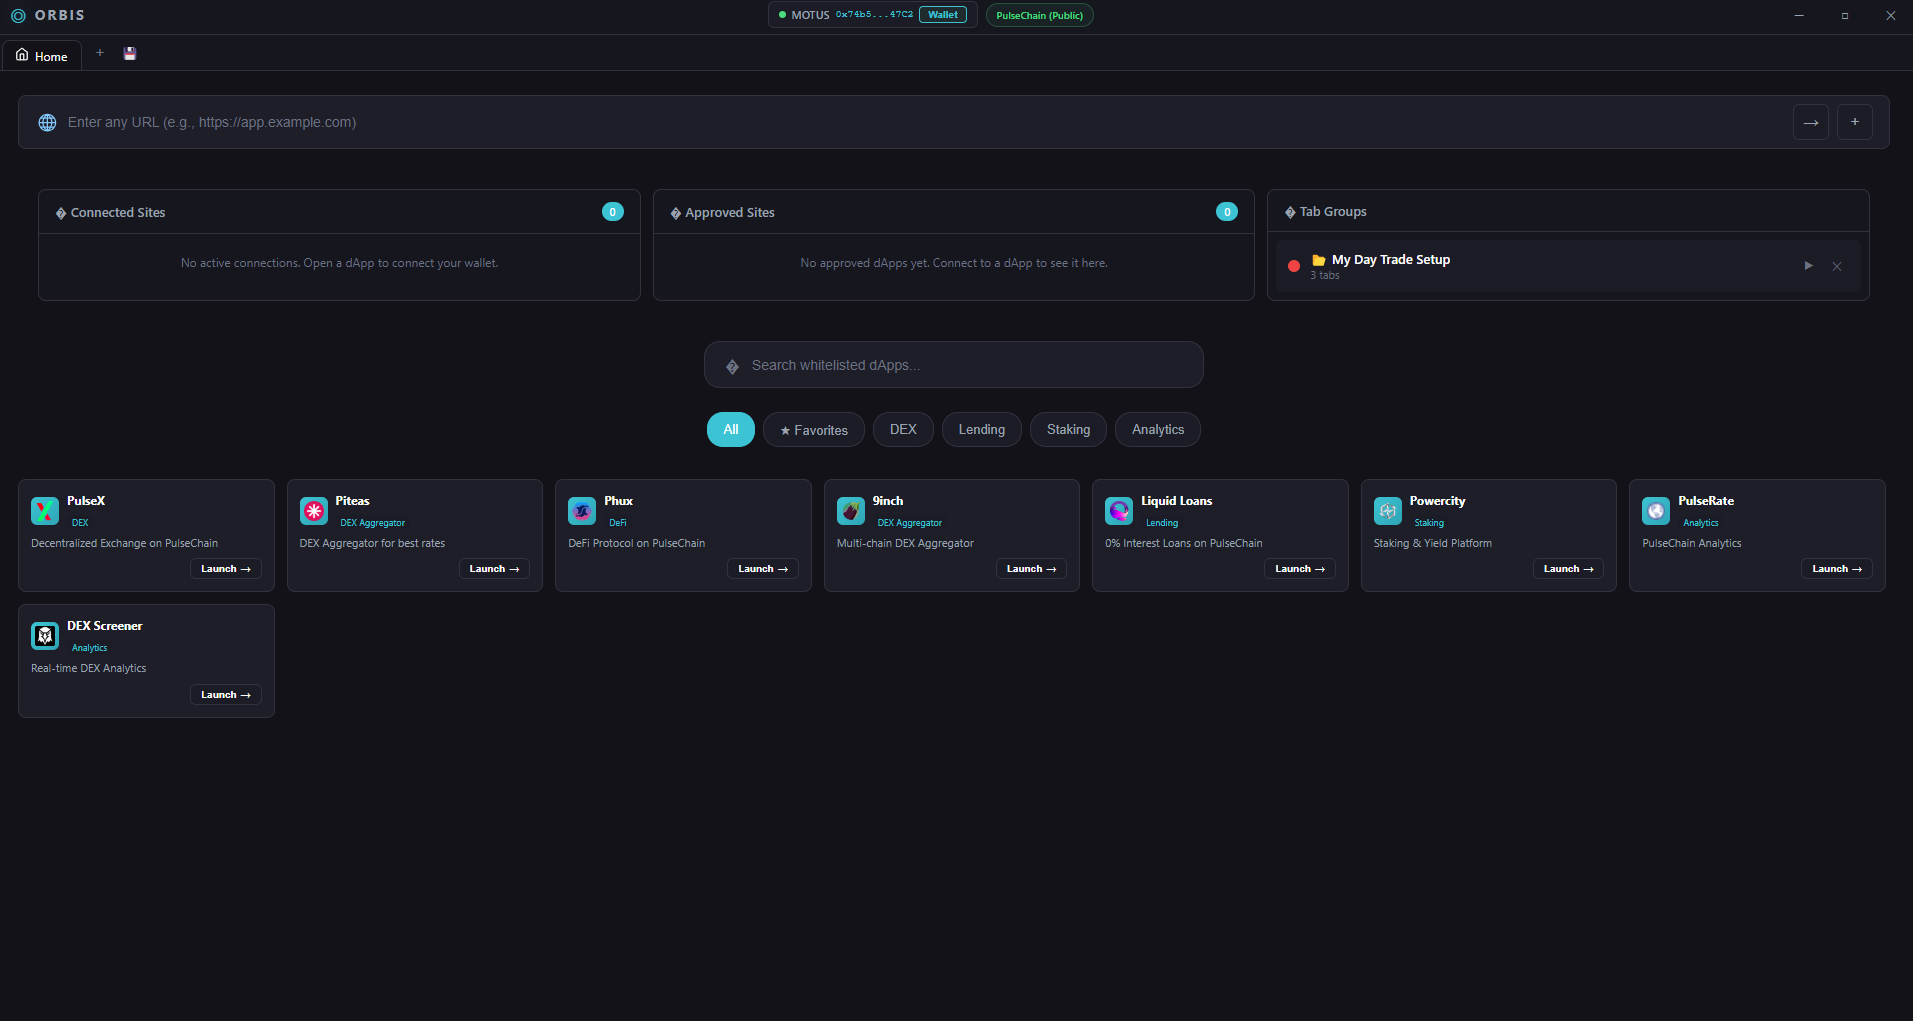This screenshot has height=1021, width=1913.
Task: Click the PulseRate app icon
Action: pos(1656,511)
